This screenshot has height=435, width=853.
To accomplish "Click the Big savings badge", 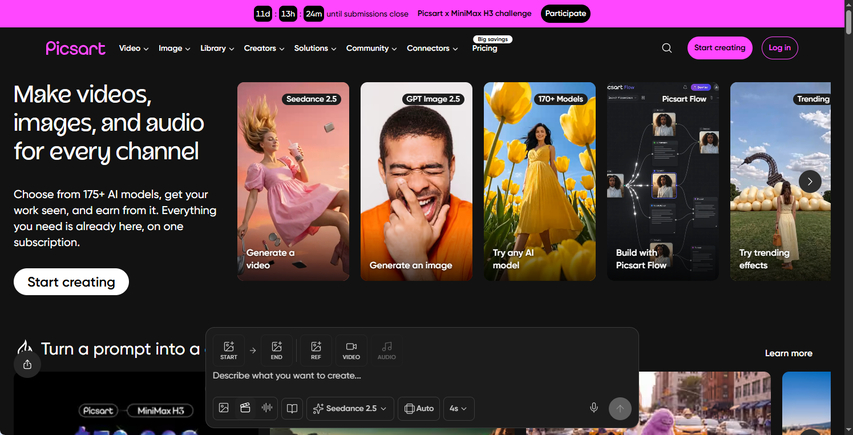I will 492,39.
